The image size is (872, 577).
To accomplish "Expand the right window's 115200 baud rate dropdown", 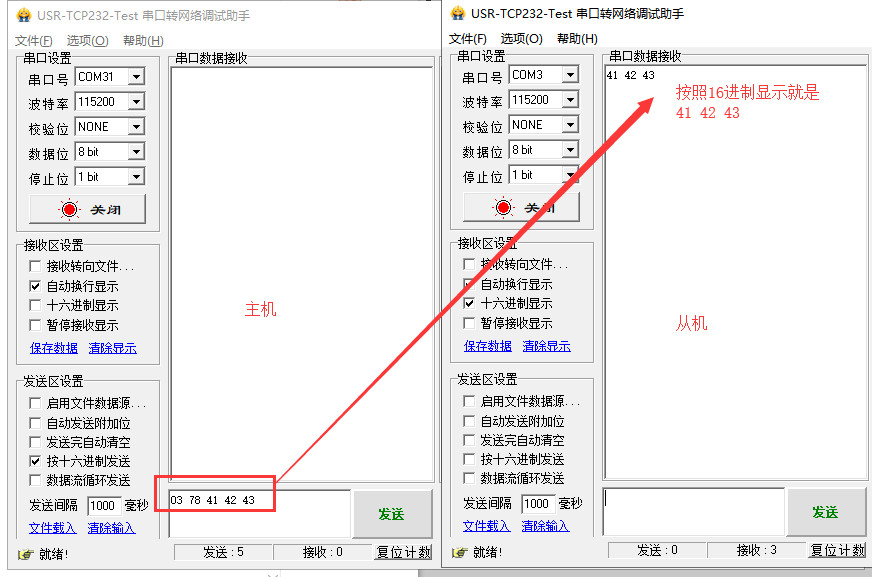I will coord(570,100).
